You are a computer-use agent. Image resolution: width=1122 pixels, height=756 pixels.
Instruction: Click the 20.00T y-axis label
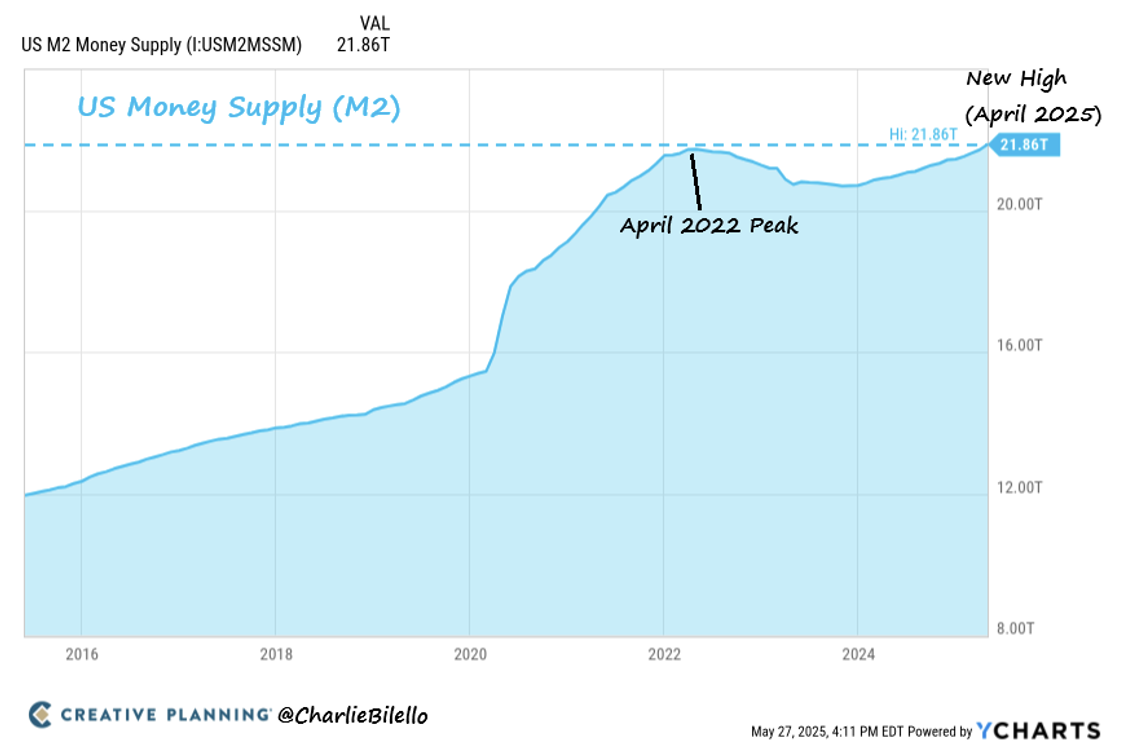pyautogui.click(x=1022, y=203)
